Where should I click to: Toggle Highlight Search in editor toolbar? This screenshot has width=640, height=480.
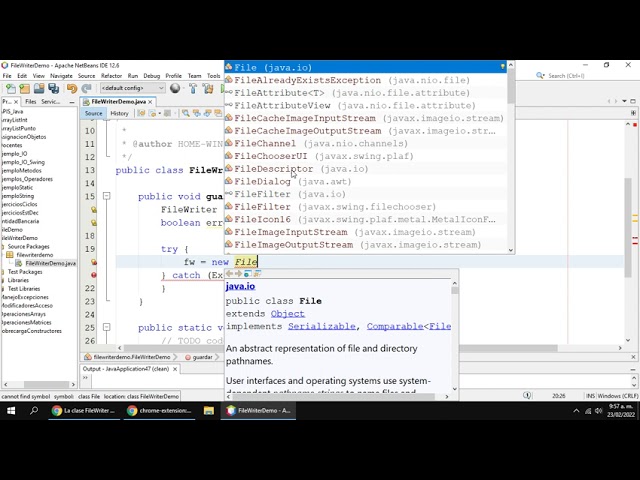click(218, 113)
